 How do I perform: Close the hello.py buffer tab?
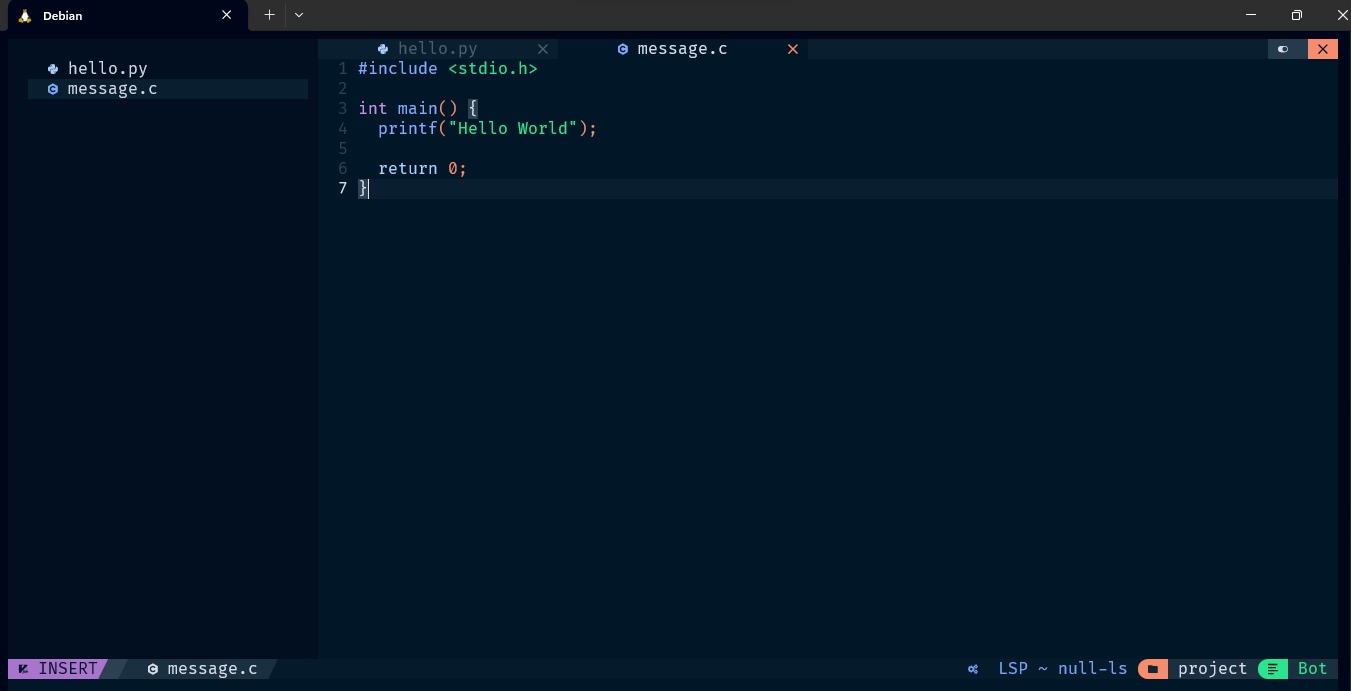click(543, 49)
